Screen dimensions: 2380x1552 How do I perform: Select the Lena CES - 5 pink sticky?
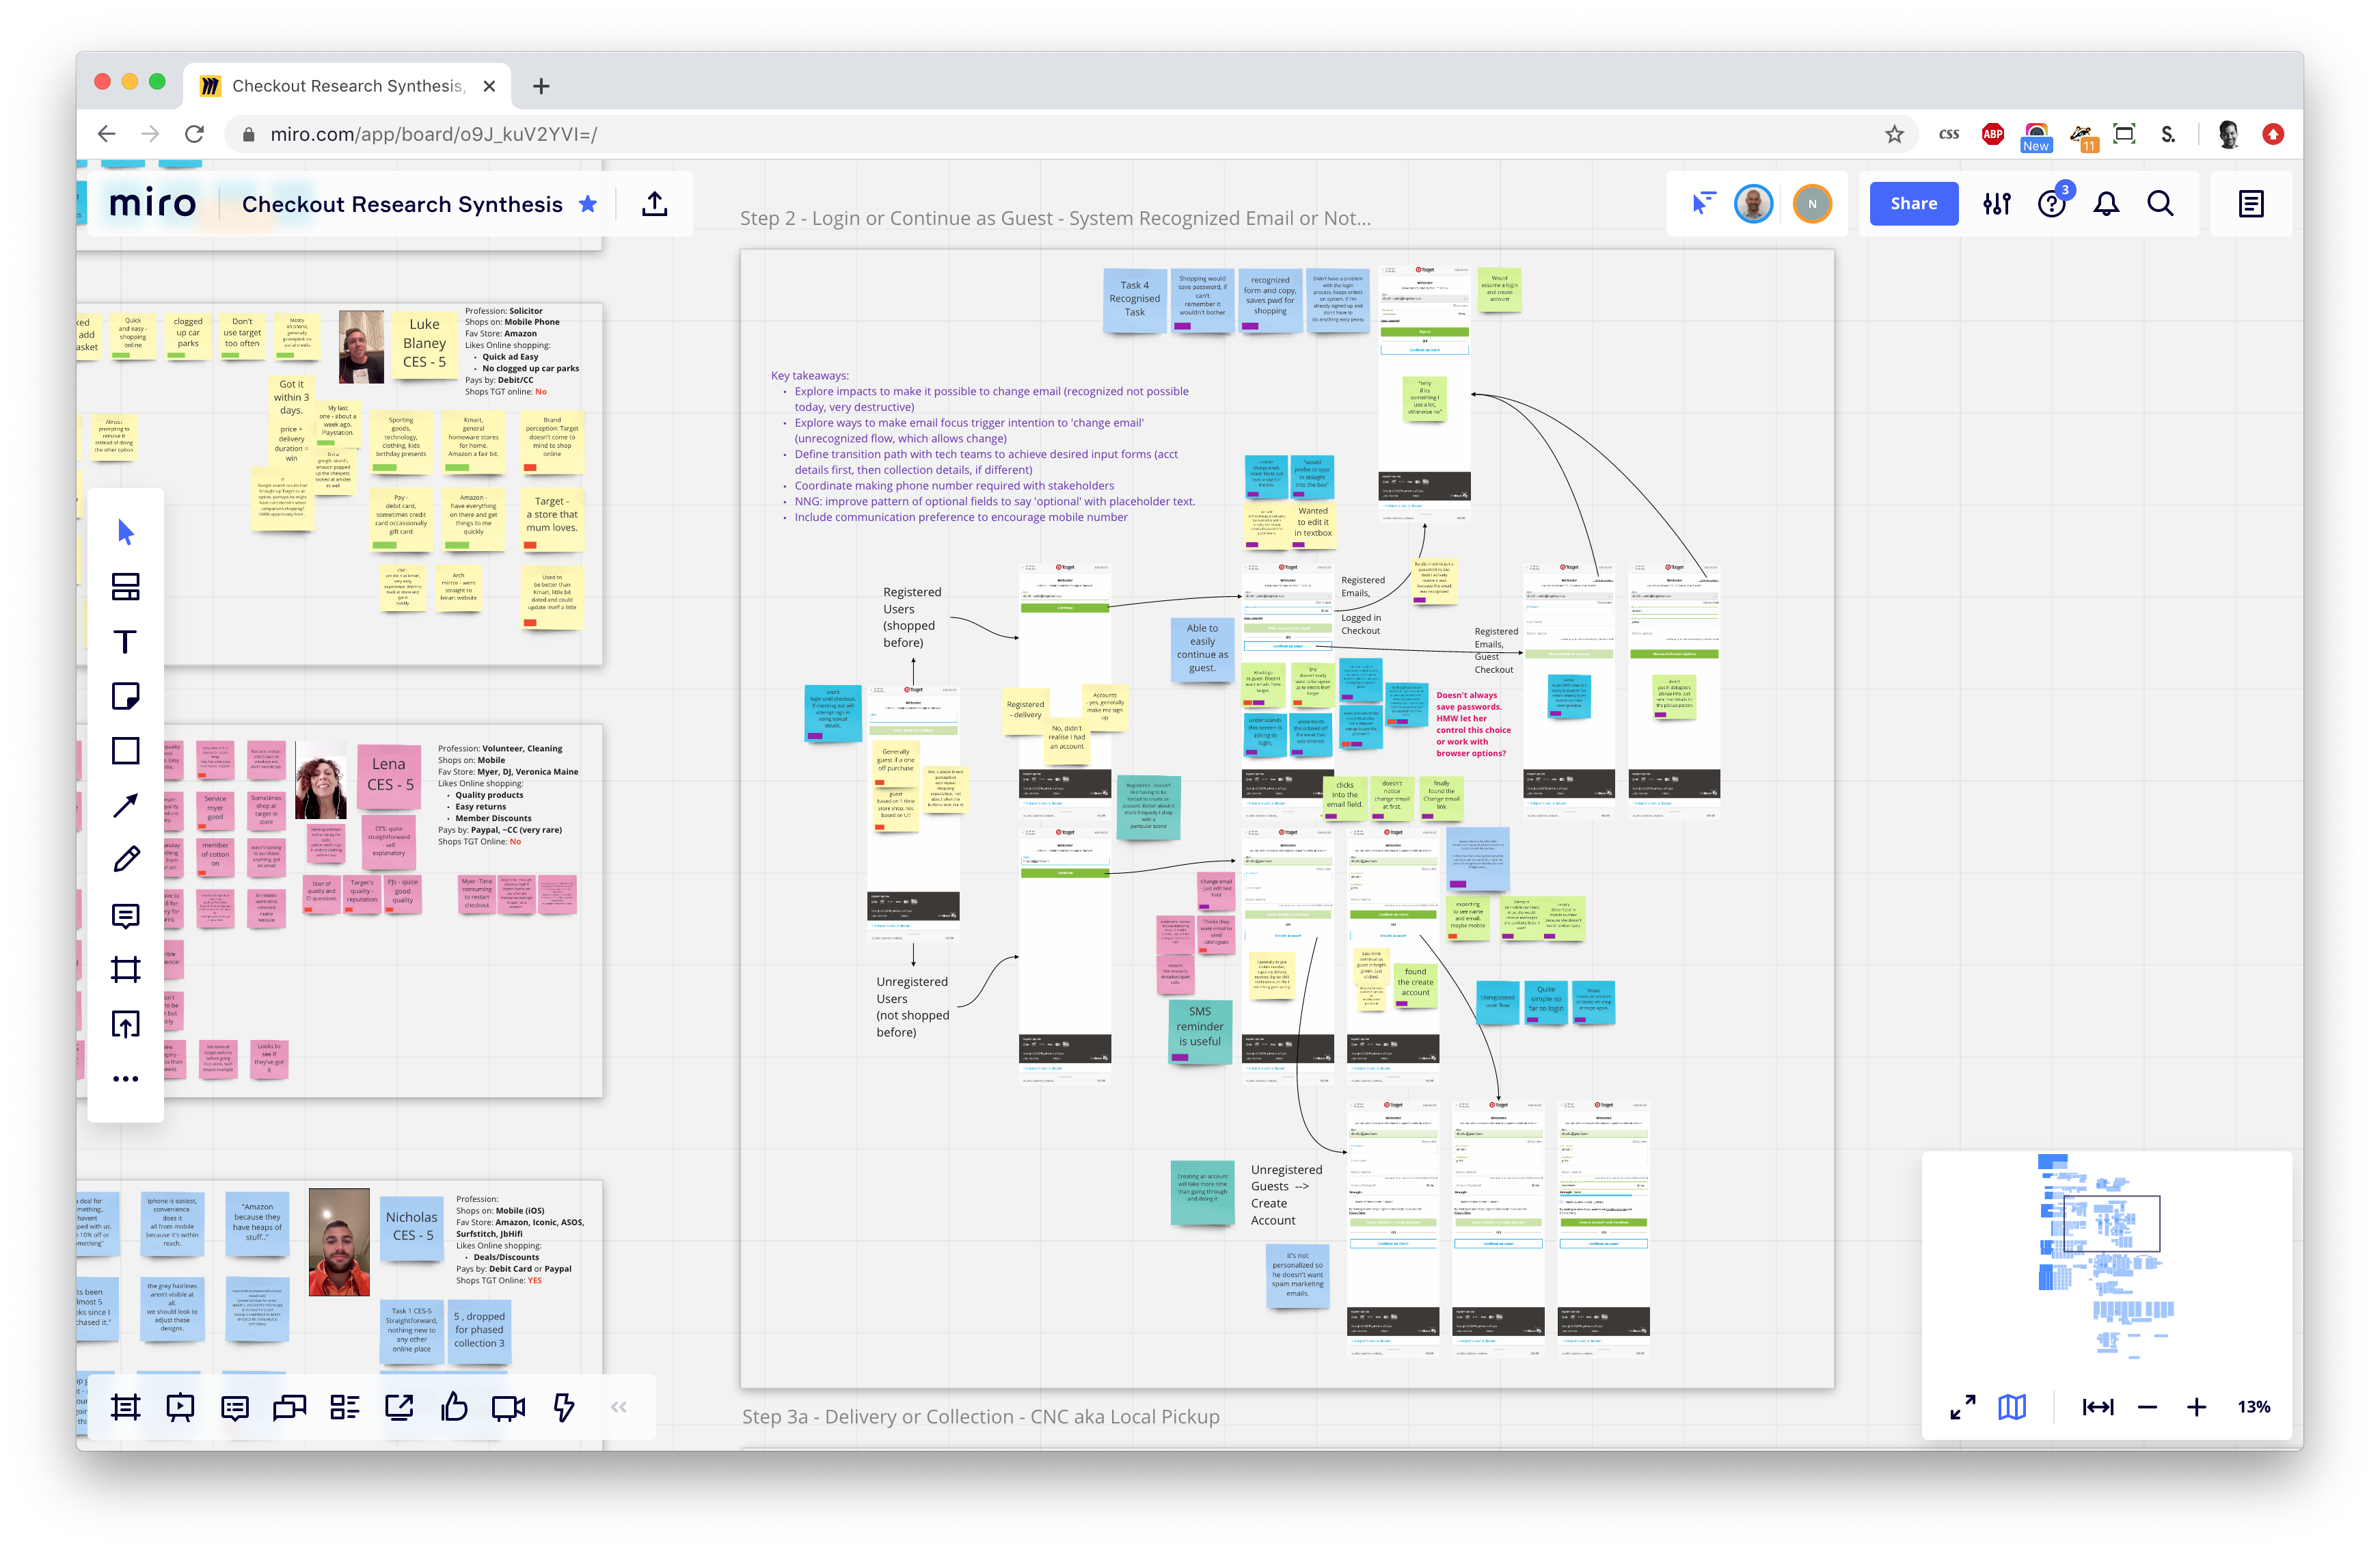(389, 775)
